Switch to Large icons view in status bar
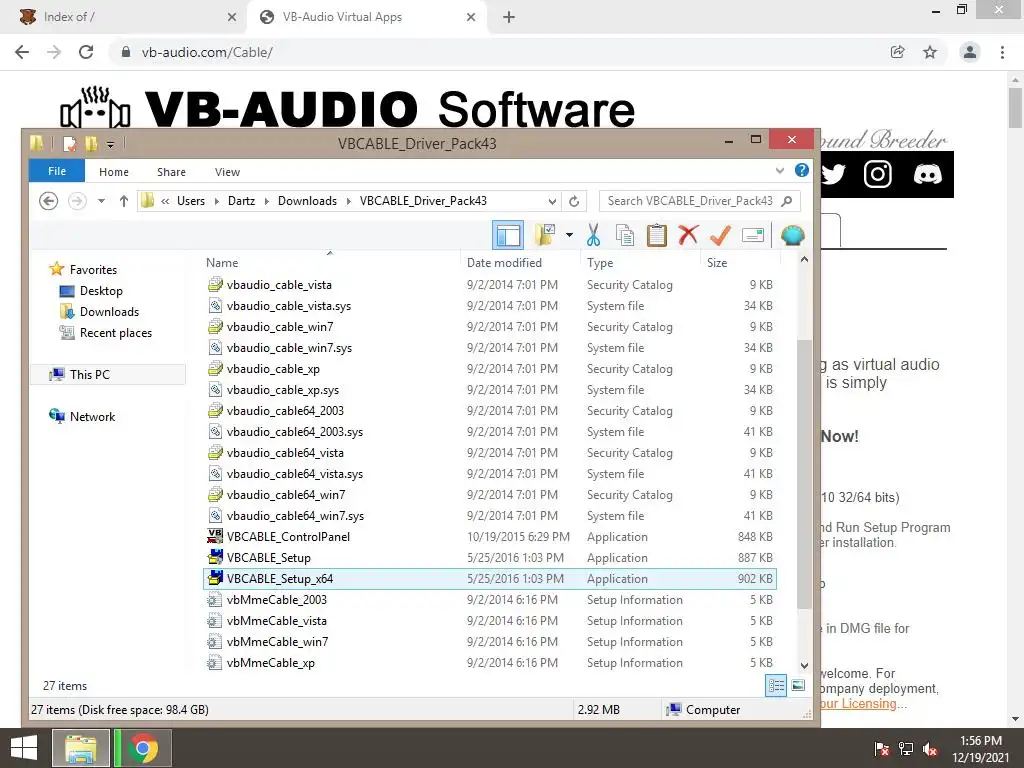The height and width of the screenshot is (768, 1024). 798,685
